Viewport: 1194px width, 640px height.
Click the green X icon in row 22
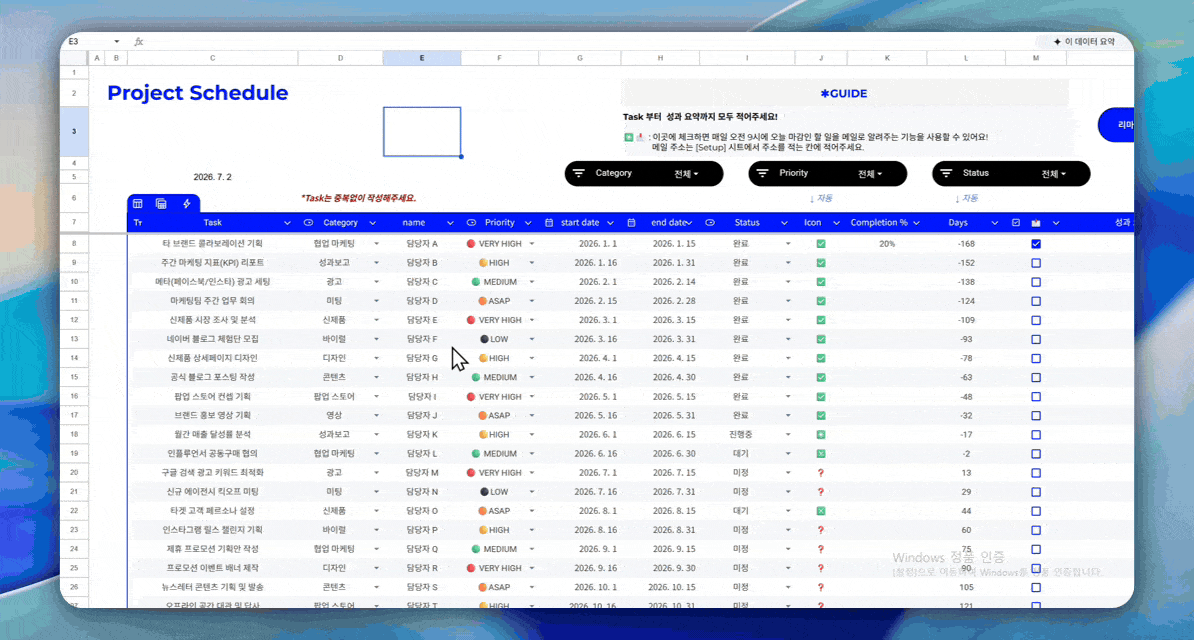[x=821, y=510]
